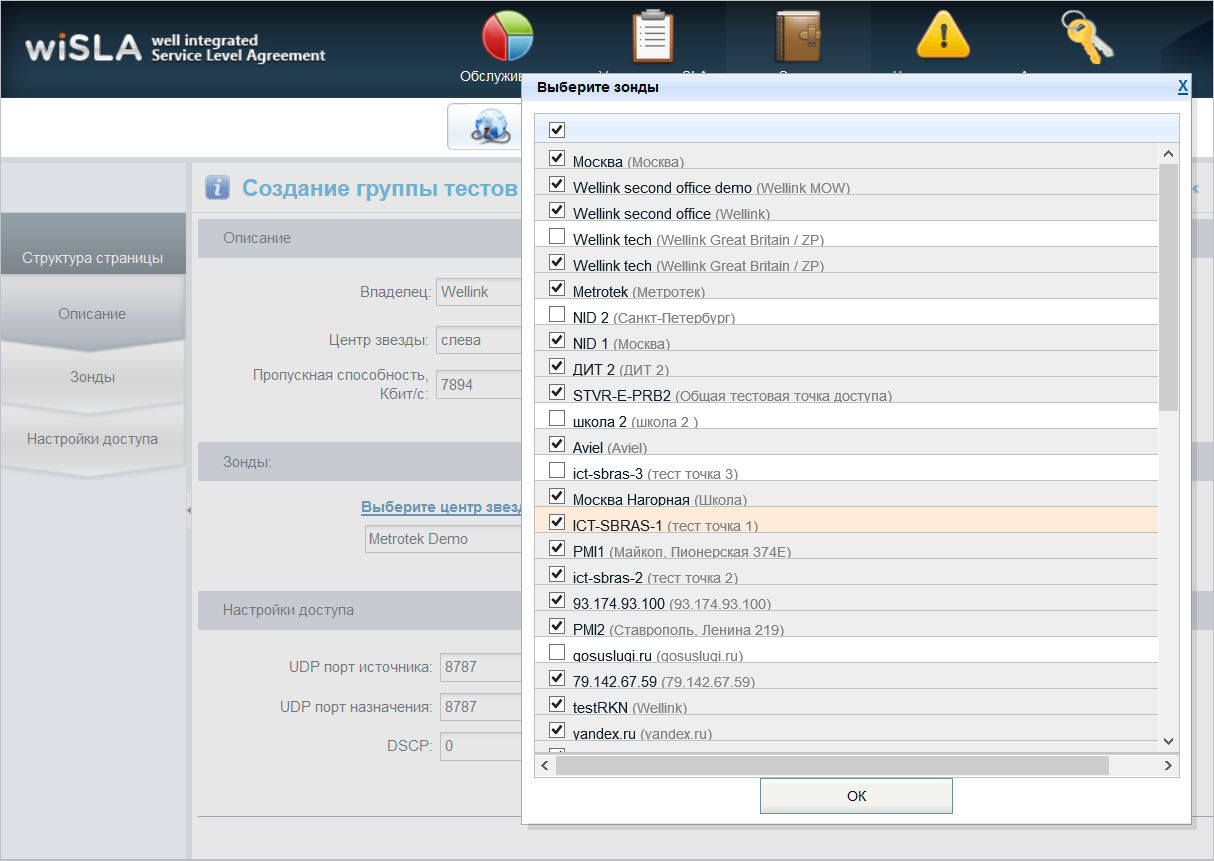Select the Москва Нагорная (Школа) row text

pos(660,500)
